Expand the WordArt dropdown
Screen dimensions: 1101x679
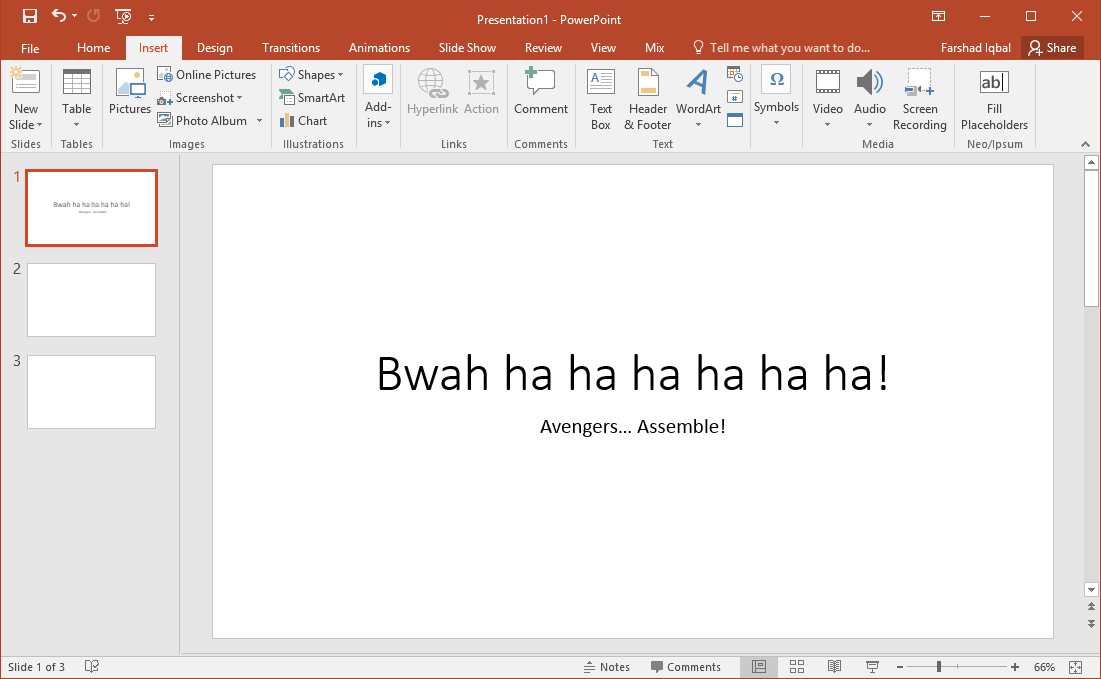[698, 125]
